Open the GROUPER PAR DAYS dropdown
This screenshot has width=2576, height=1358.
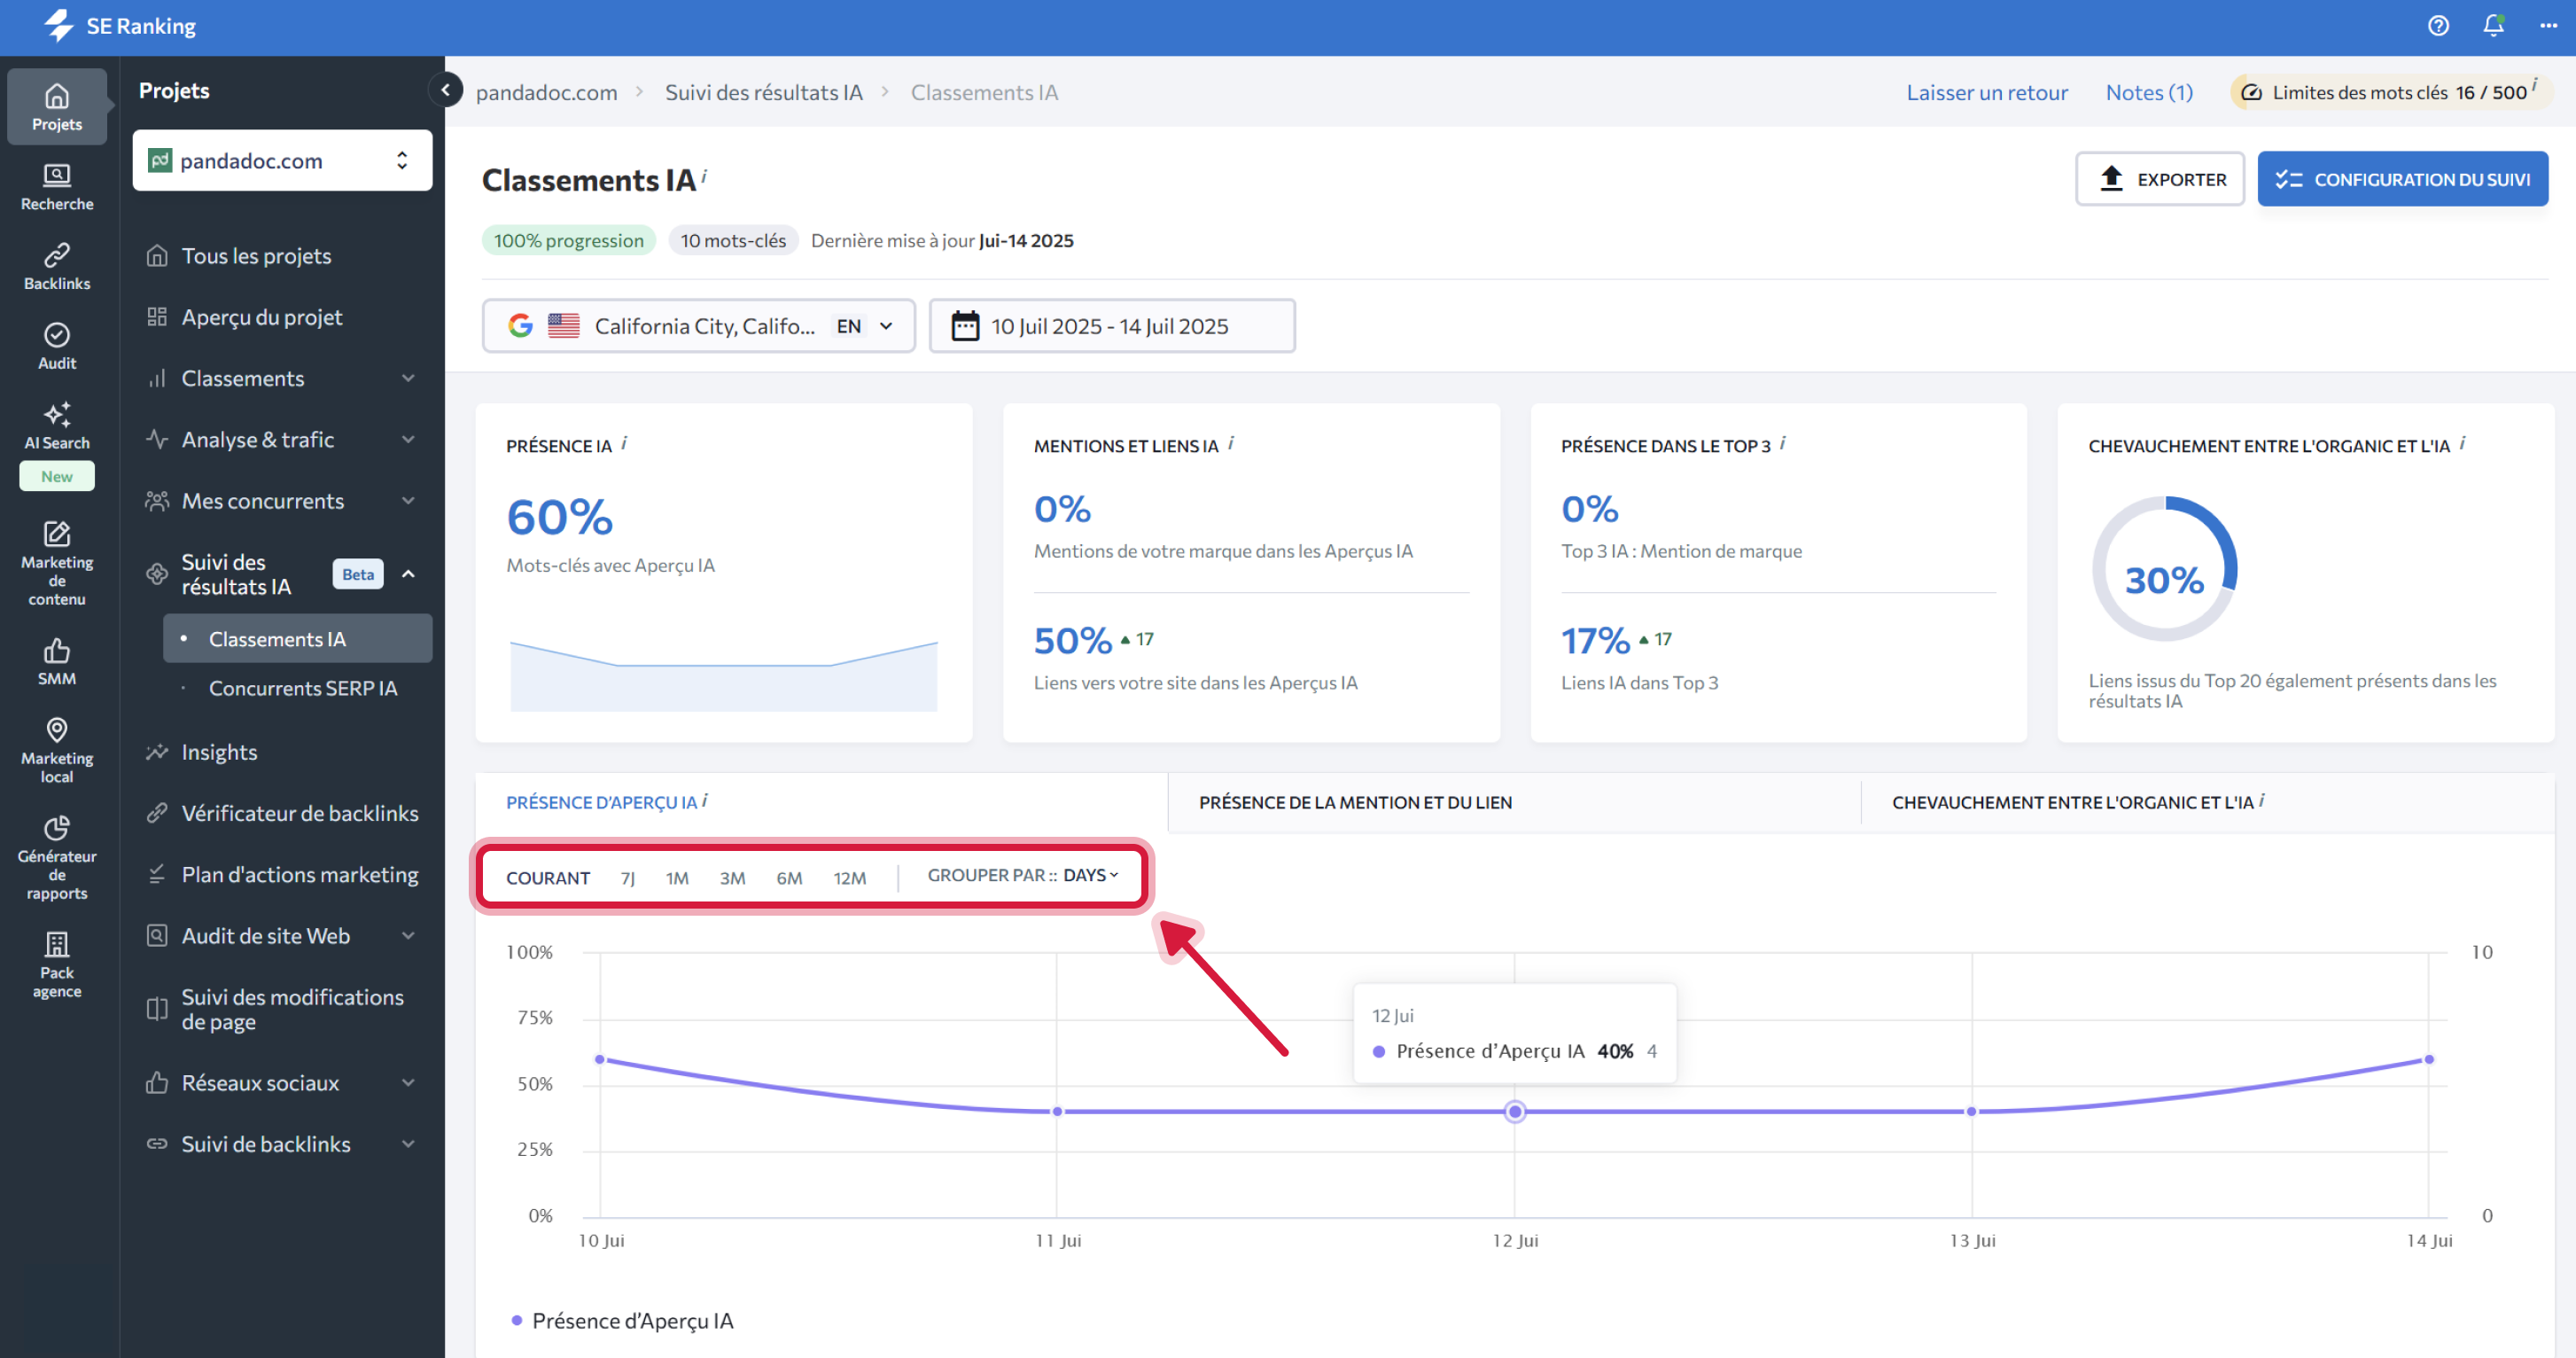(1023, 875)
